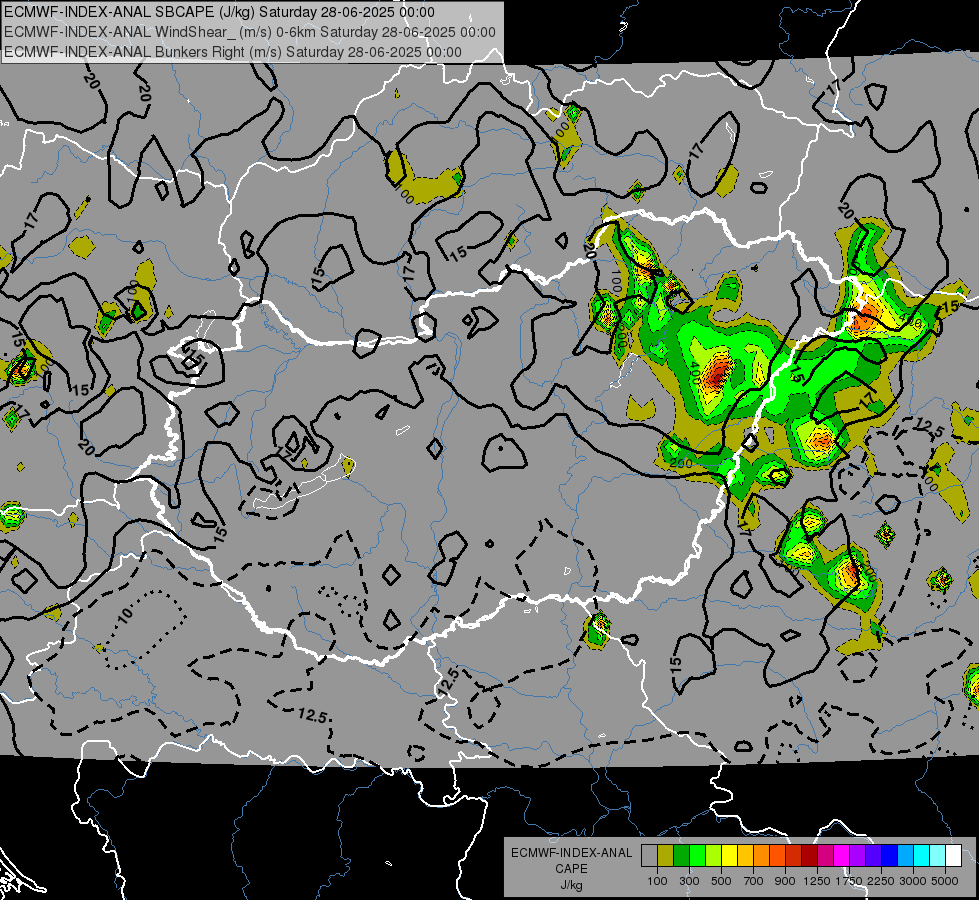
Task: Select the dark green swatch in the legend
Action: (681, 856)
